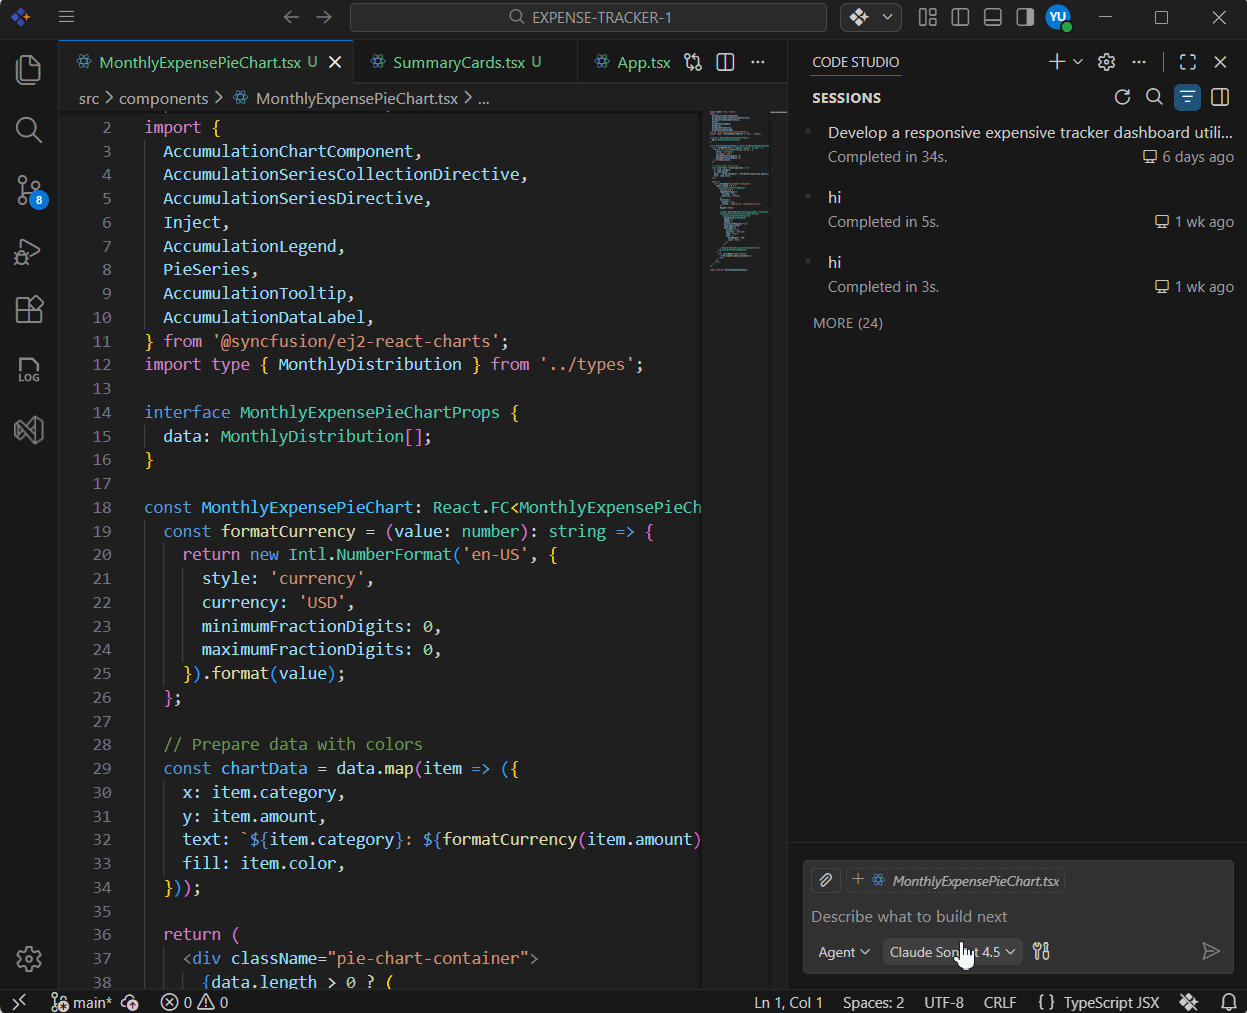Close the Code Studio panel
The height and width of the screenshot is (1013, 1247).
1220,62
